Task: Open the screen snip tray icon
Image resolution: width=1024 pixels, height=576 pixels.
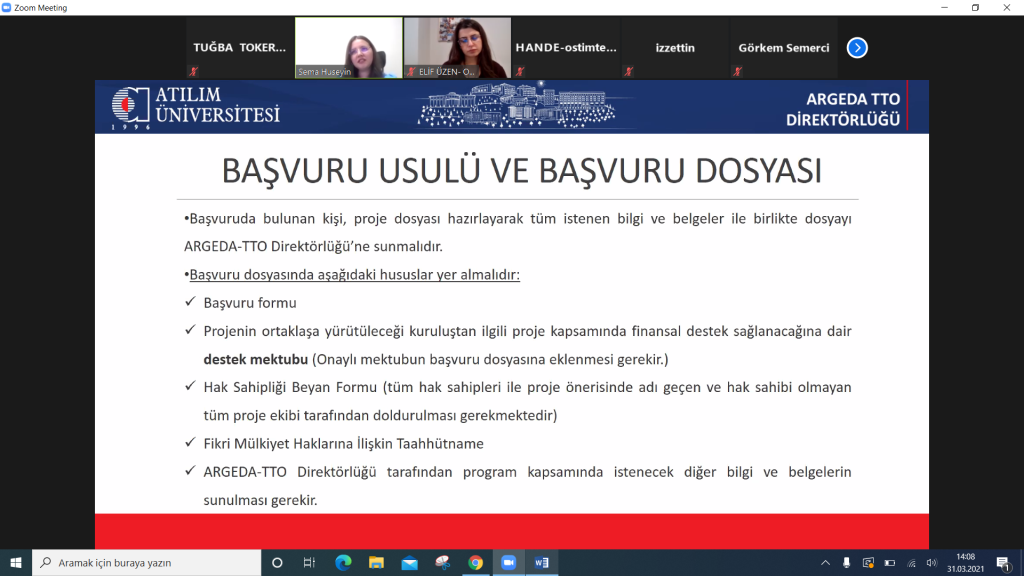Action: coord(868,563)
